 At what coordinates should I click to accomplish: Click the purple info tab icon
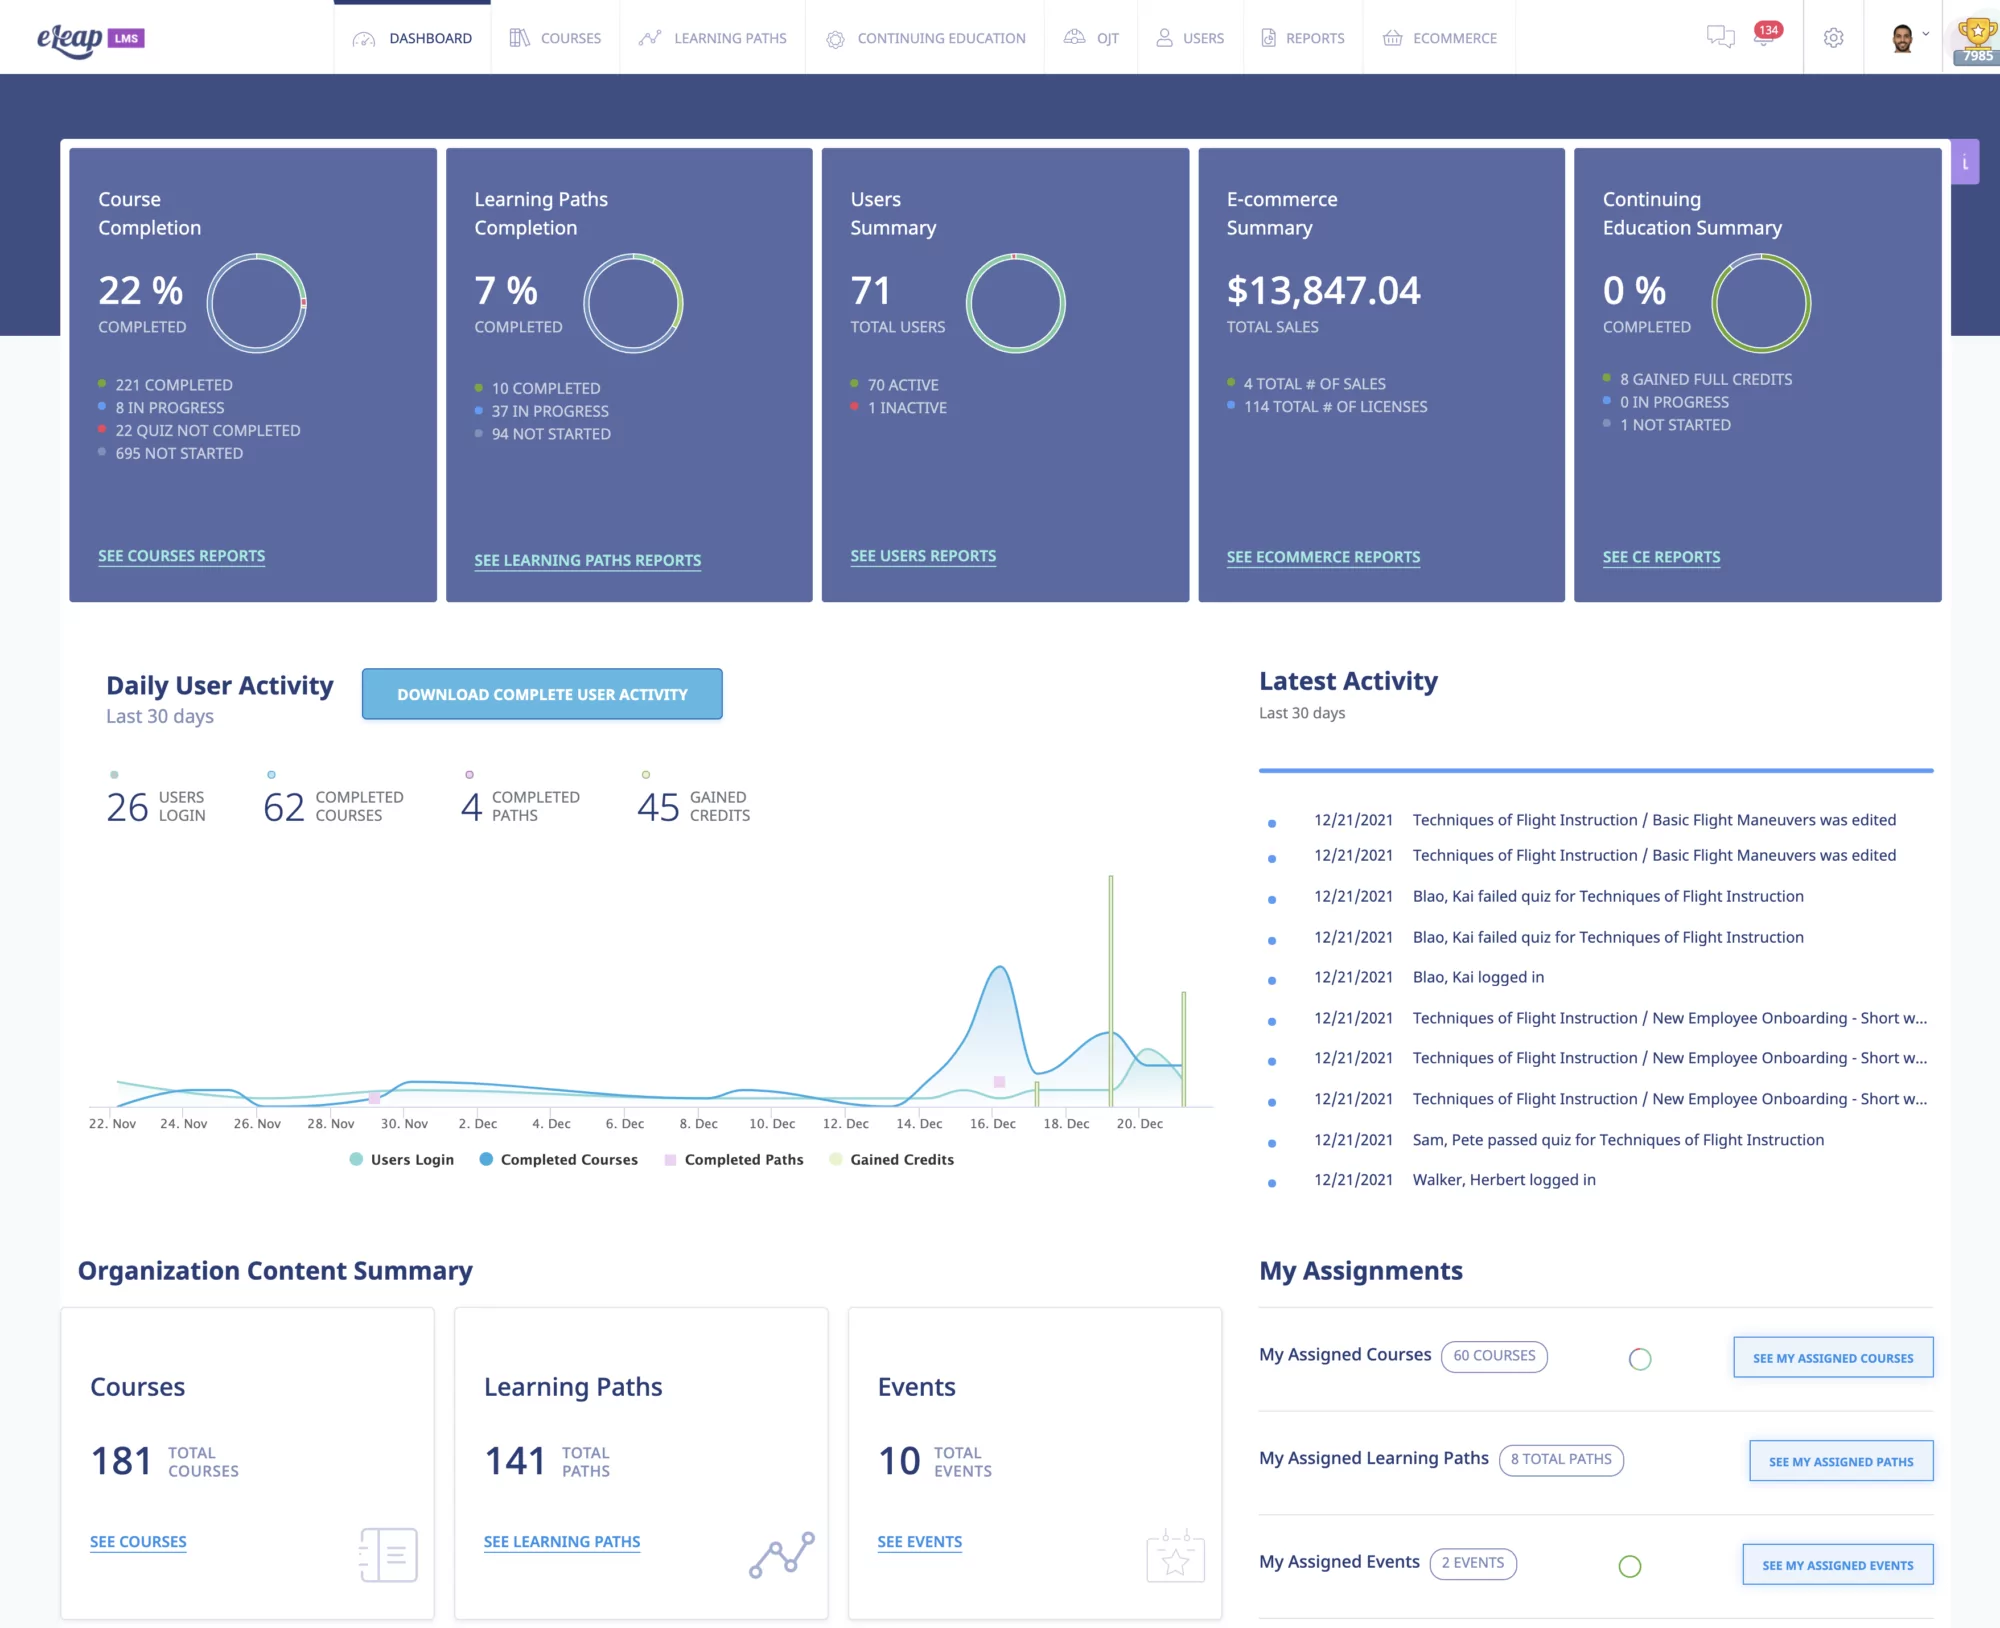tap(1965, 162)
